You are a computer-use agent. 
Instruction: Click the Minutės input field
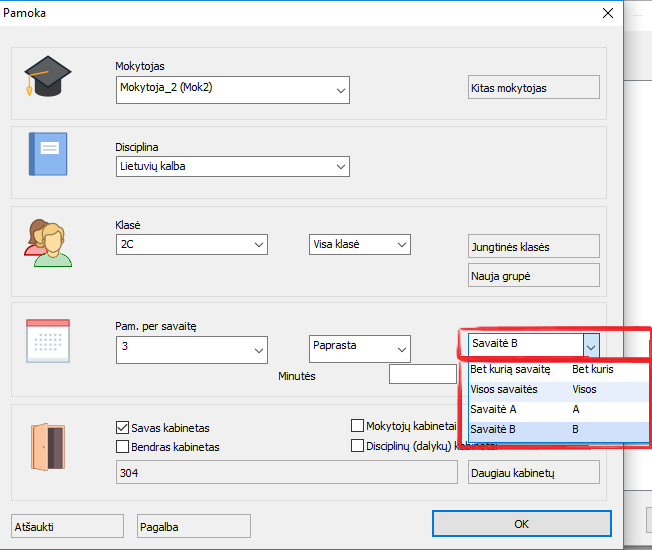pos(422,375)
